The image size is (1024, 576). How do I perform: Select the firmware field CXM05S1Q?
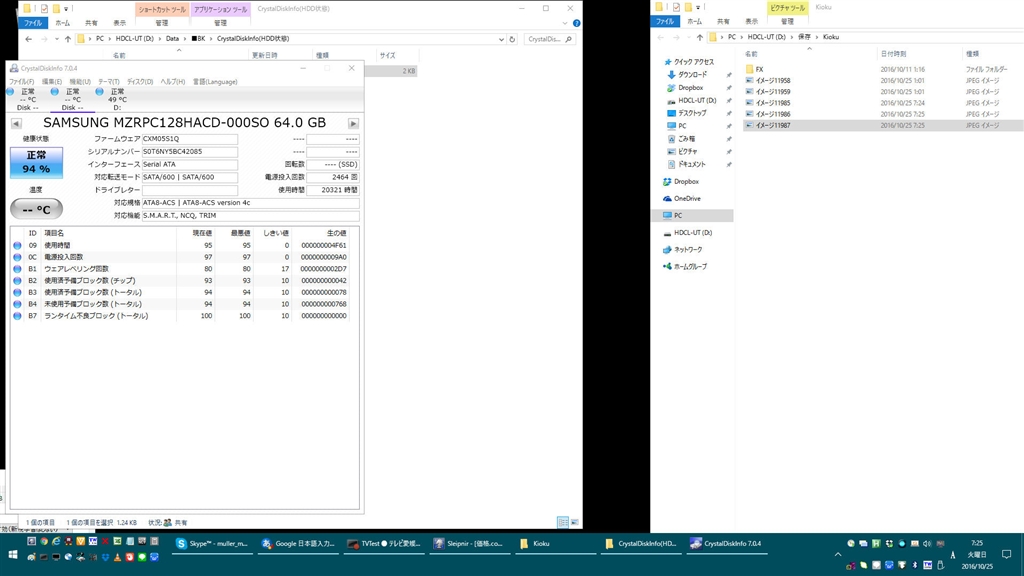click(190, 139)
